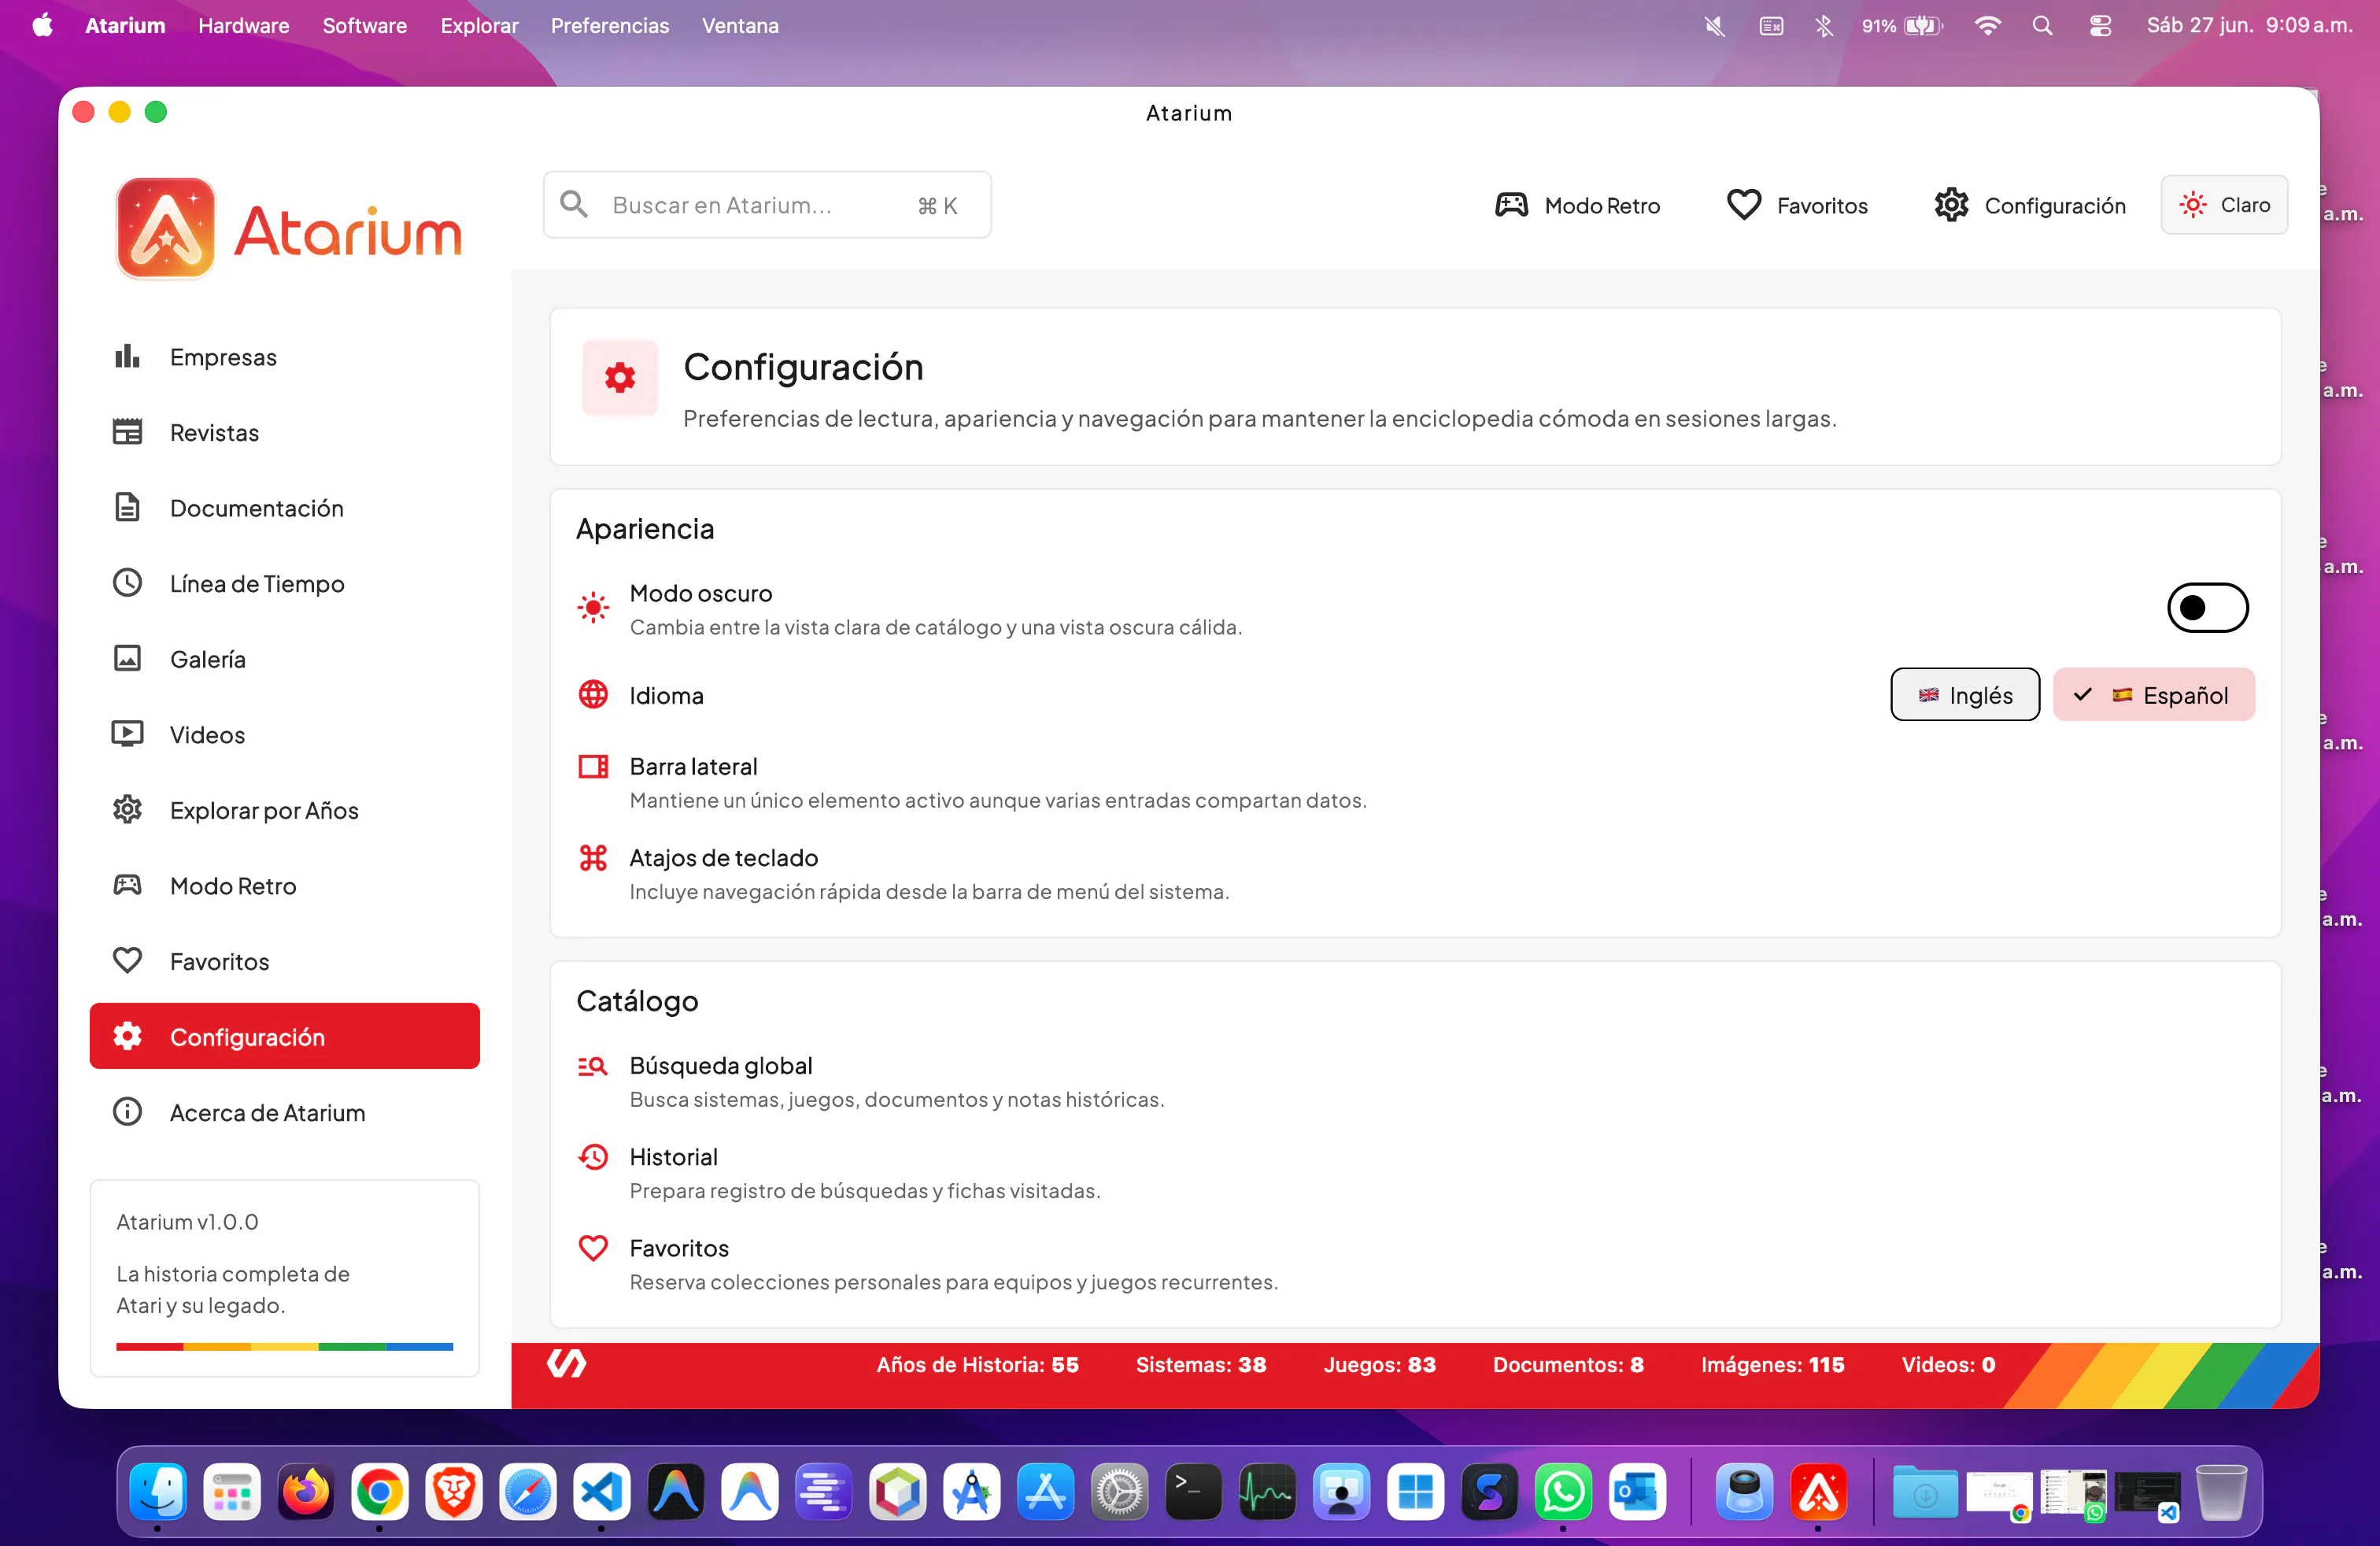Open Acerca de Atarium info
This screenshot has width=2380, height=1546.
(x=284, y=1112)
